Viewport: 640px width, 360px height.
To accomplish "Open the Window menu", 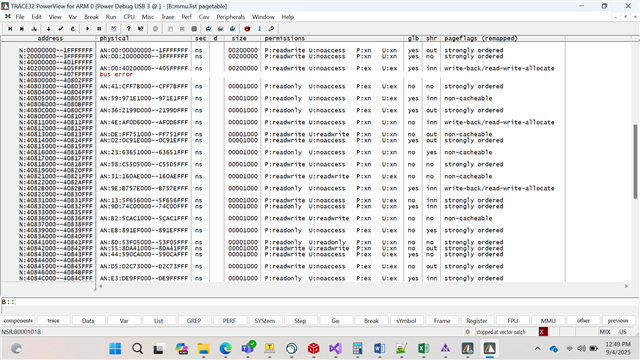I will 263,17.
